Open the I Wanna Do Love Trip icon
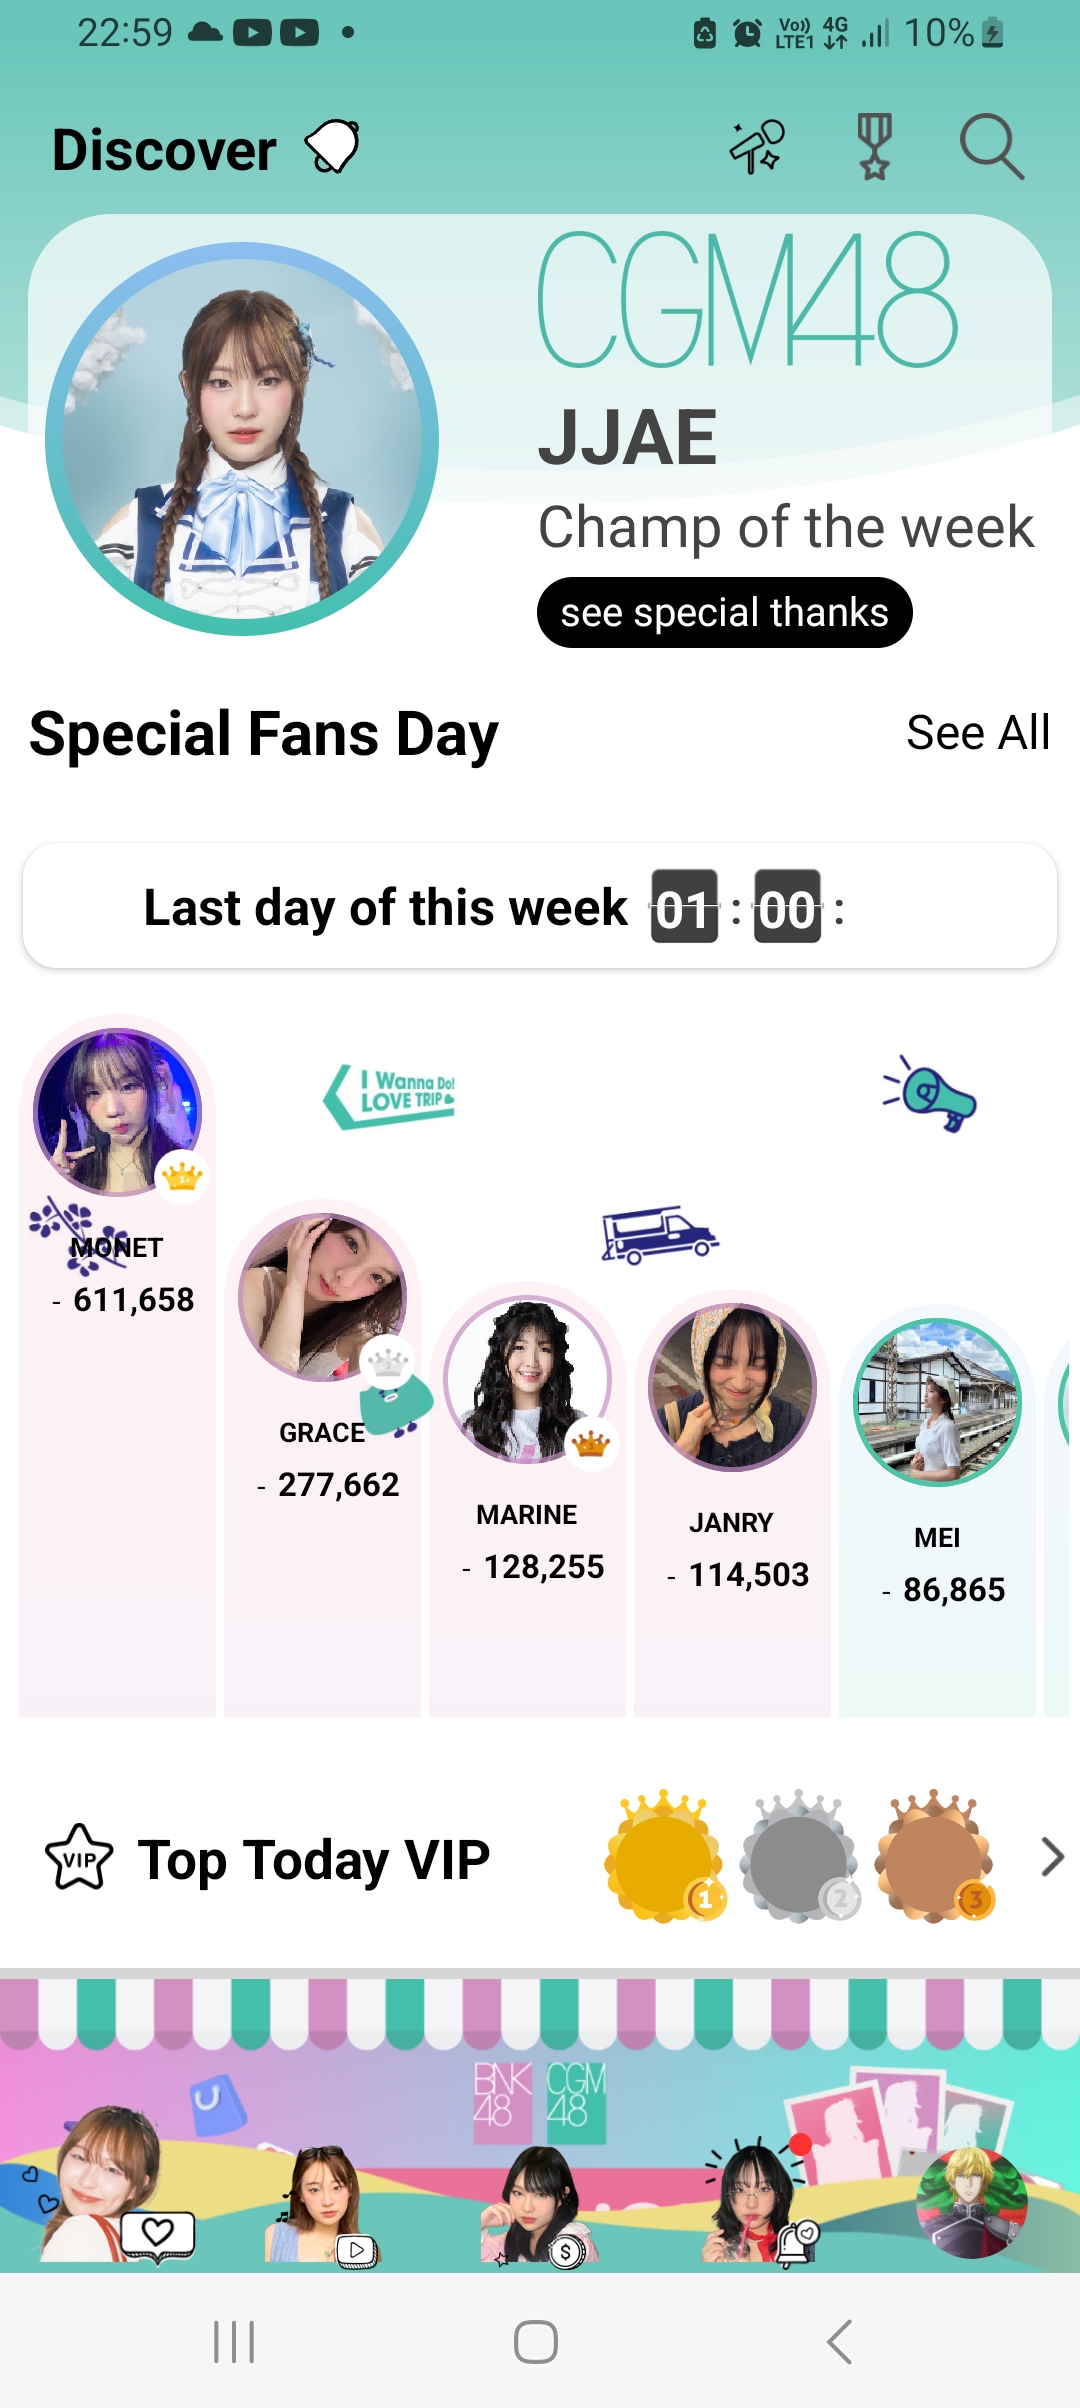 click(390, 1096)
